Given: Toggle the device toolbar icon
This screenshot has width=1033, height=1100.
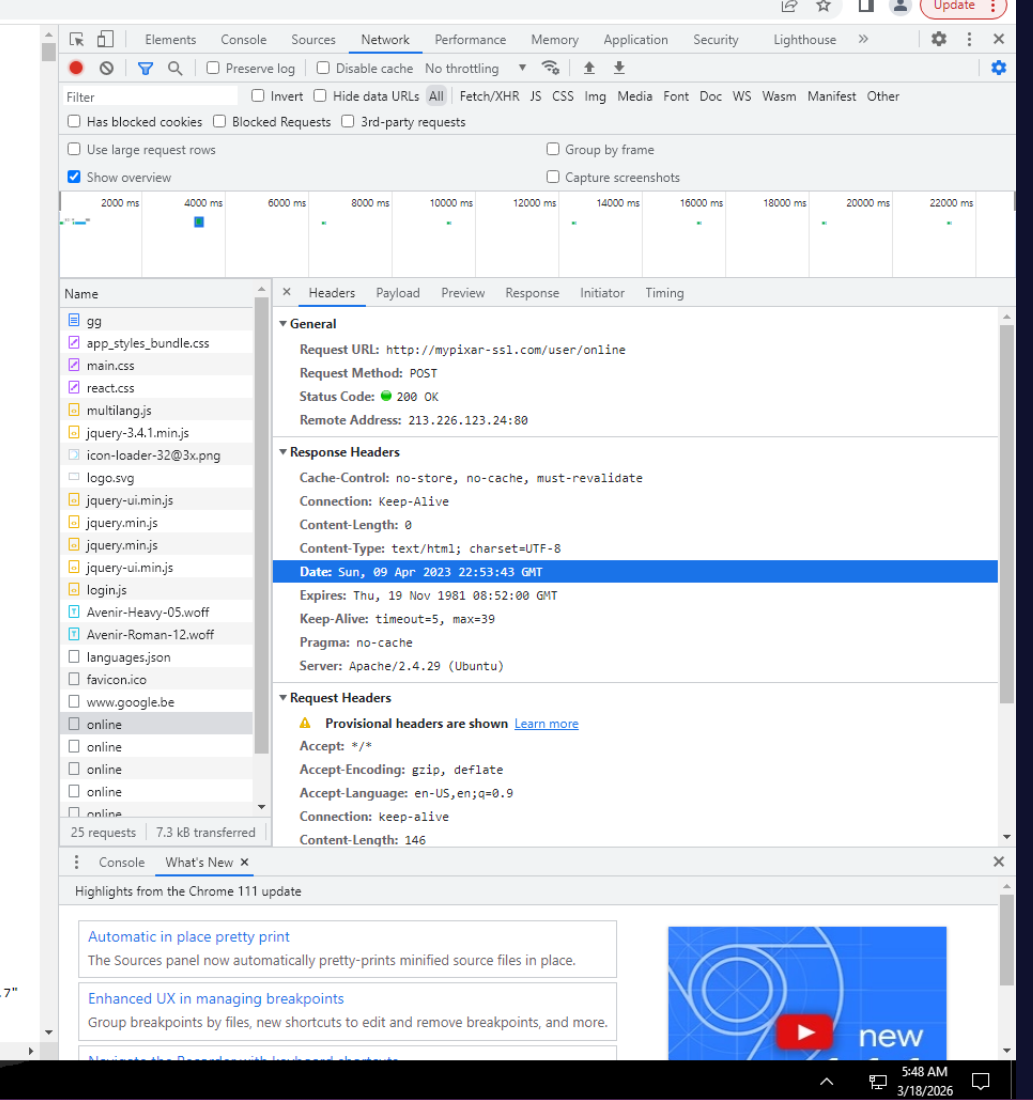Looking at the screenshot, I should (105, 39).
